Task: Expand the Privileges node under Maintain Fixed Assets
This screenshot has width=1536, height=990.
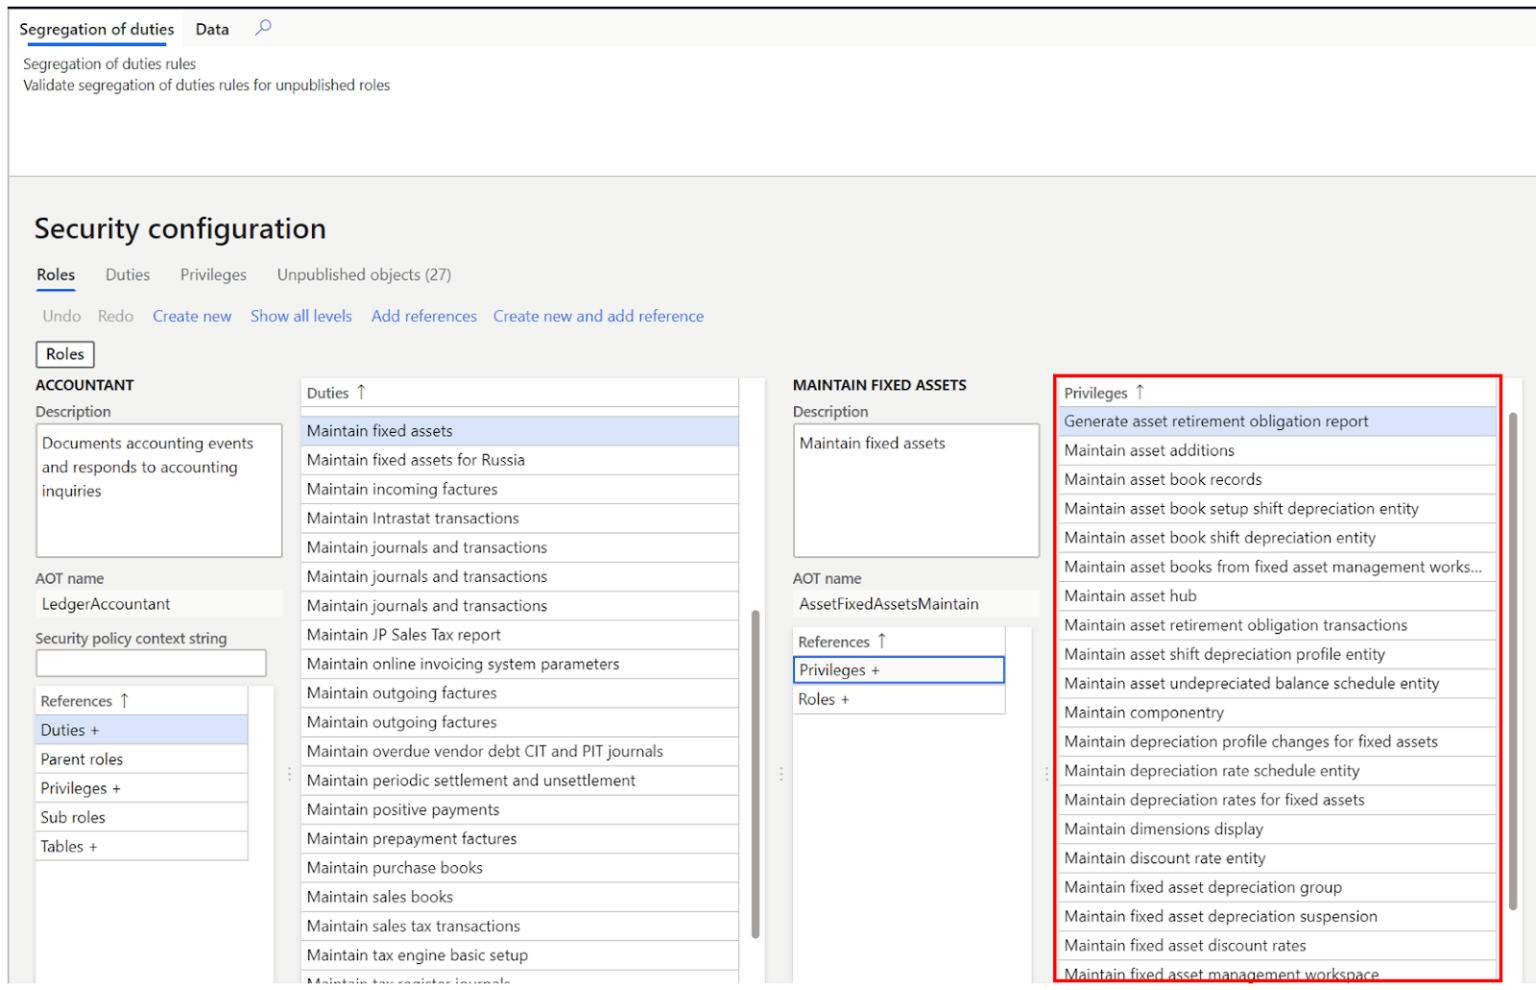Action: [876, 669]
